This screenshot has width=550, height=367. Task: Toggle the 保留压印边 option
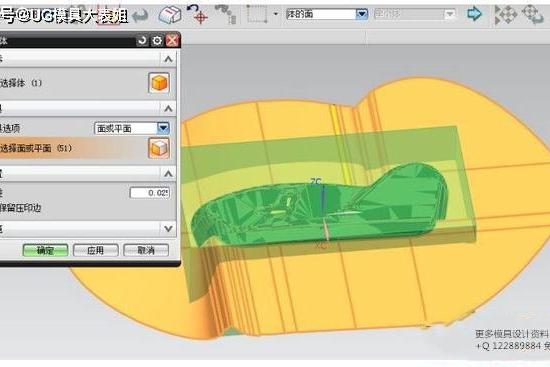pos(21,208)
